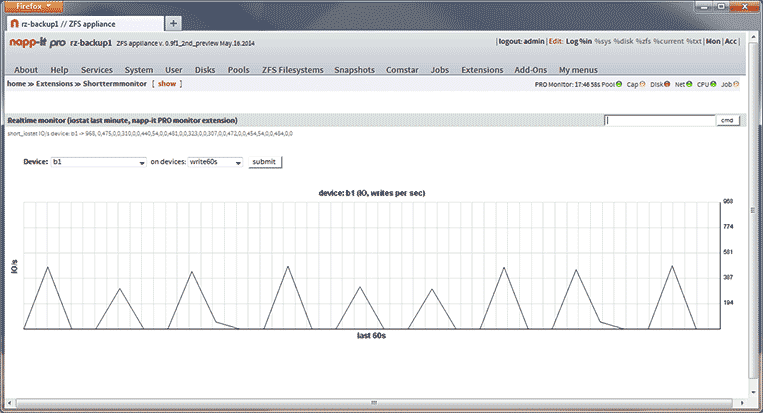
Task: Click the Disk status indicator light
Action: click(x=667, y=84)
